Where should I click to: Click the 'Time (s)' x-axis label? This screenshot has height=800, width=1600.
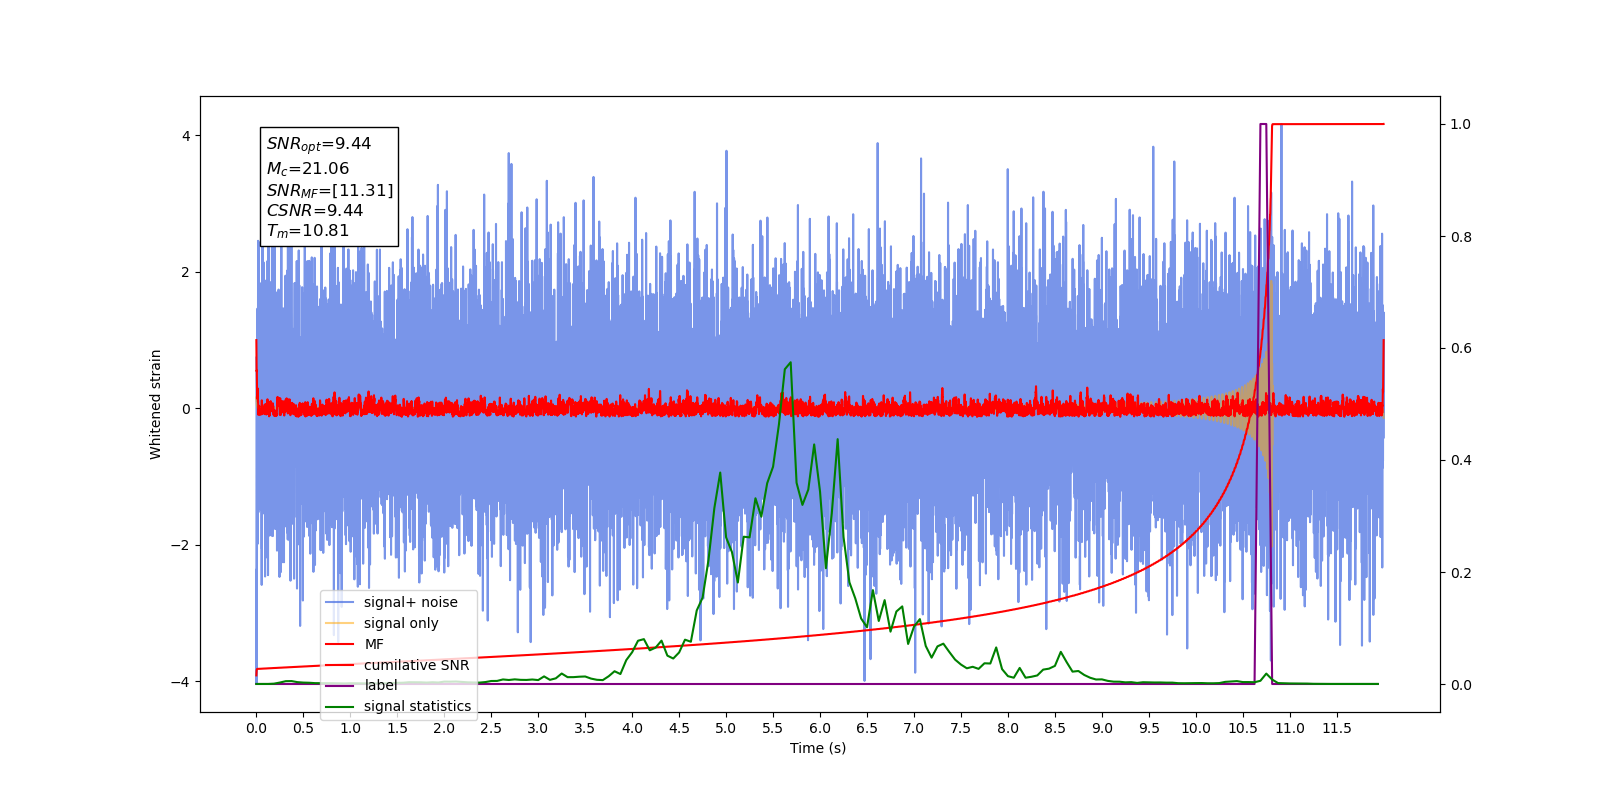818,748
